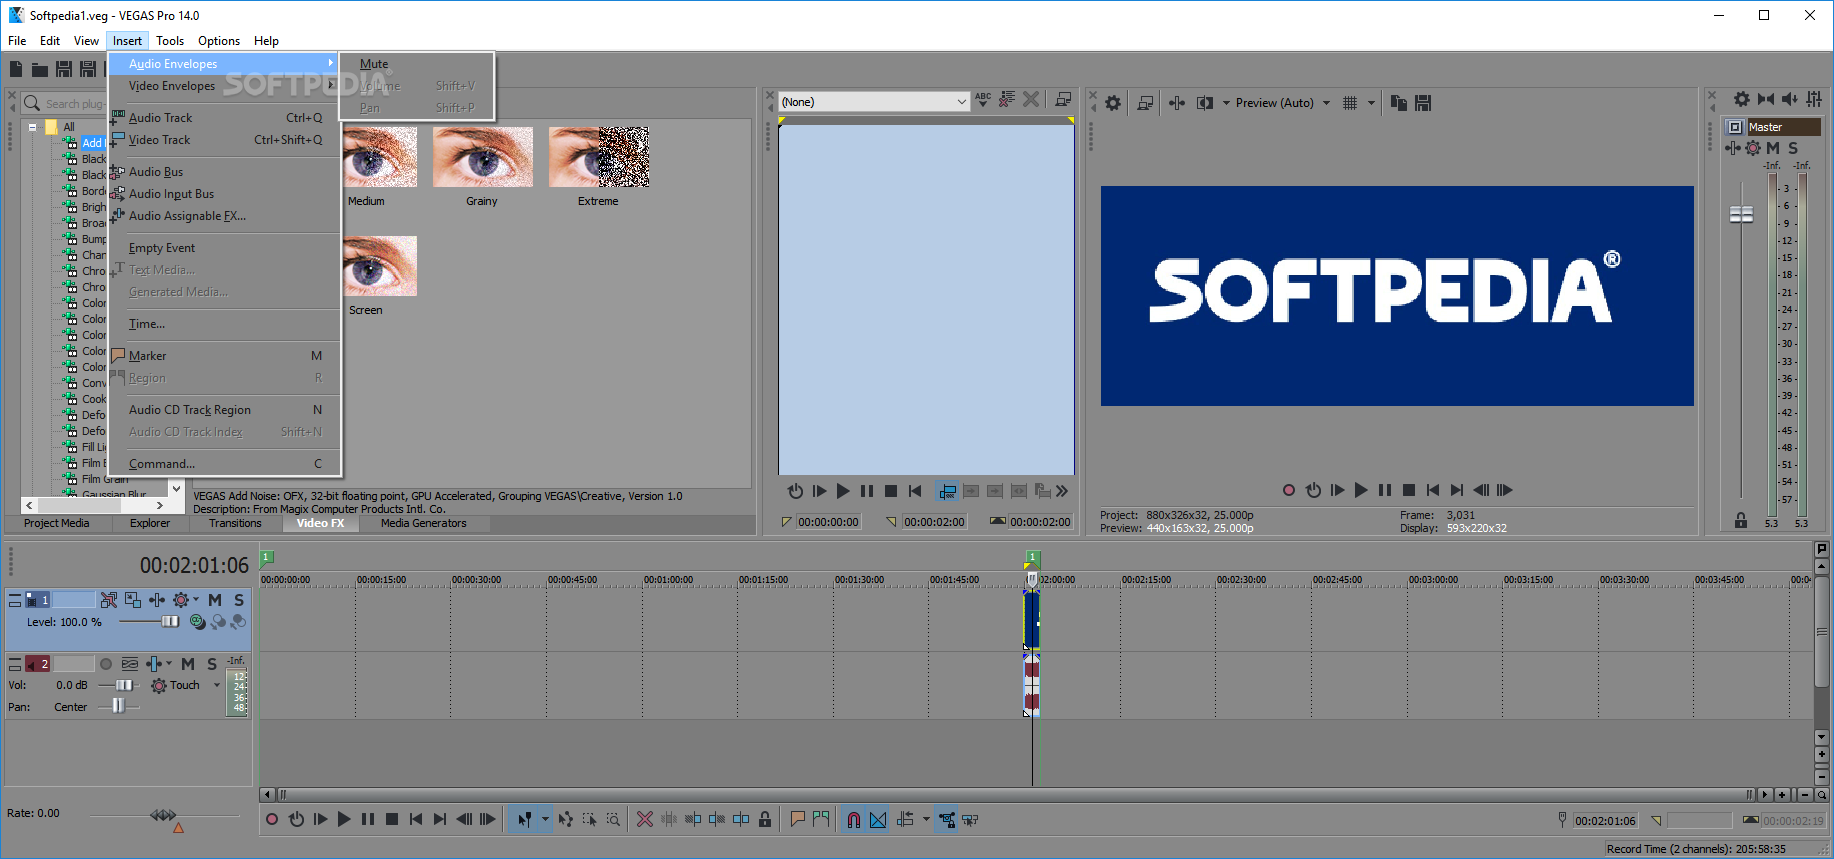
Task: Click Invert Track Phase icon on audio track 2
Action: click(130, 664)
